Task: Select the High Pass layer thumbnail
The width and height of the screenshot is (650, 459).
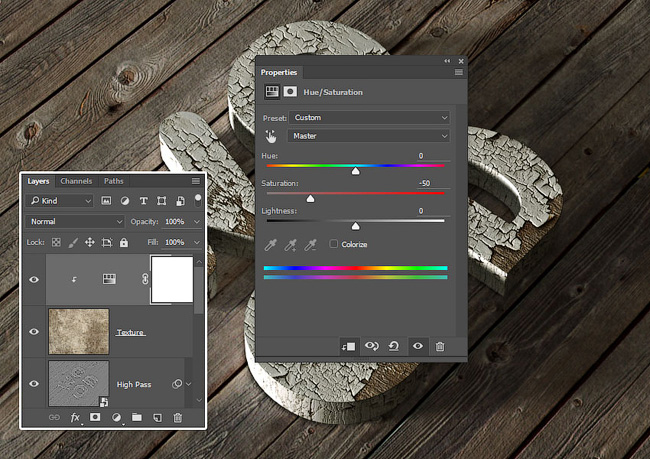Action: 79,384
